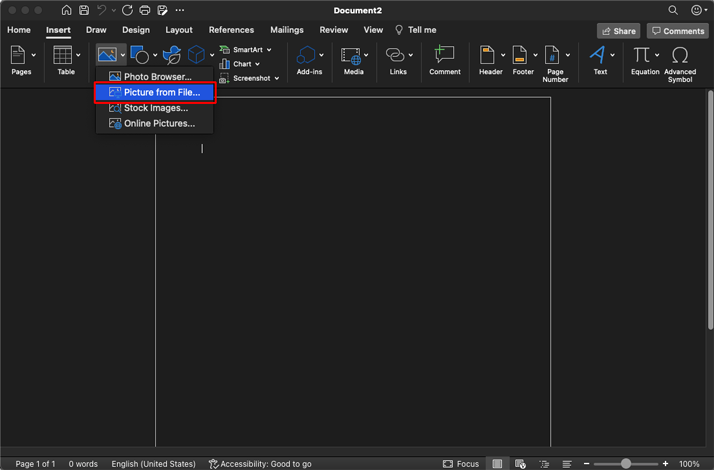Click the 0 words count

tap(83, 464)
